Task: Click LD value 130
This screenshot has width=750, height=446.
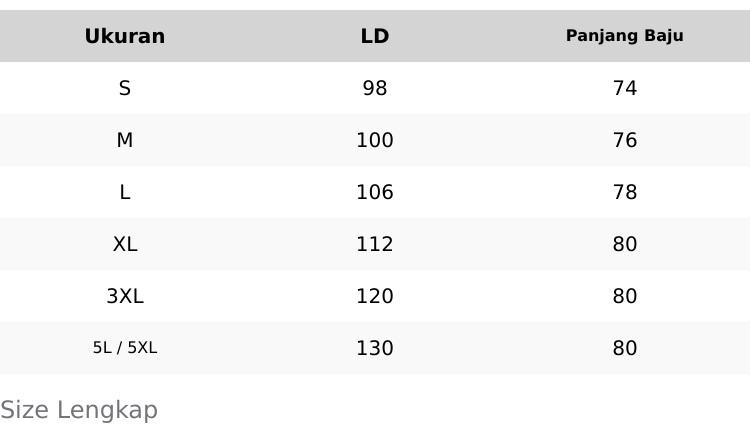Action: point(374,348)
